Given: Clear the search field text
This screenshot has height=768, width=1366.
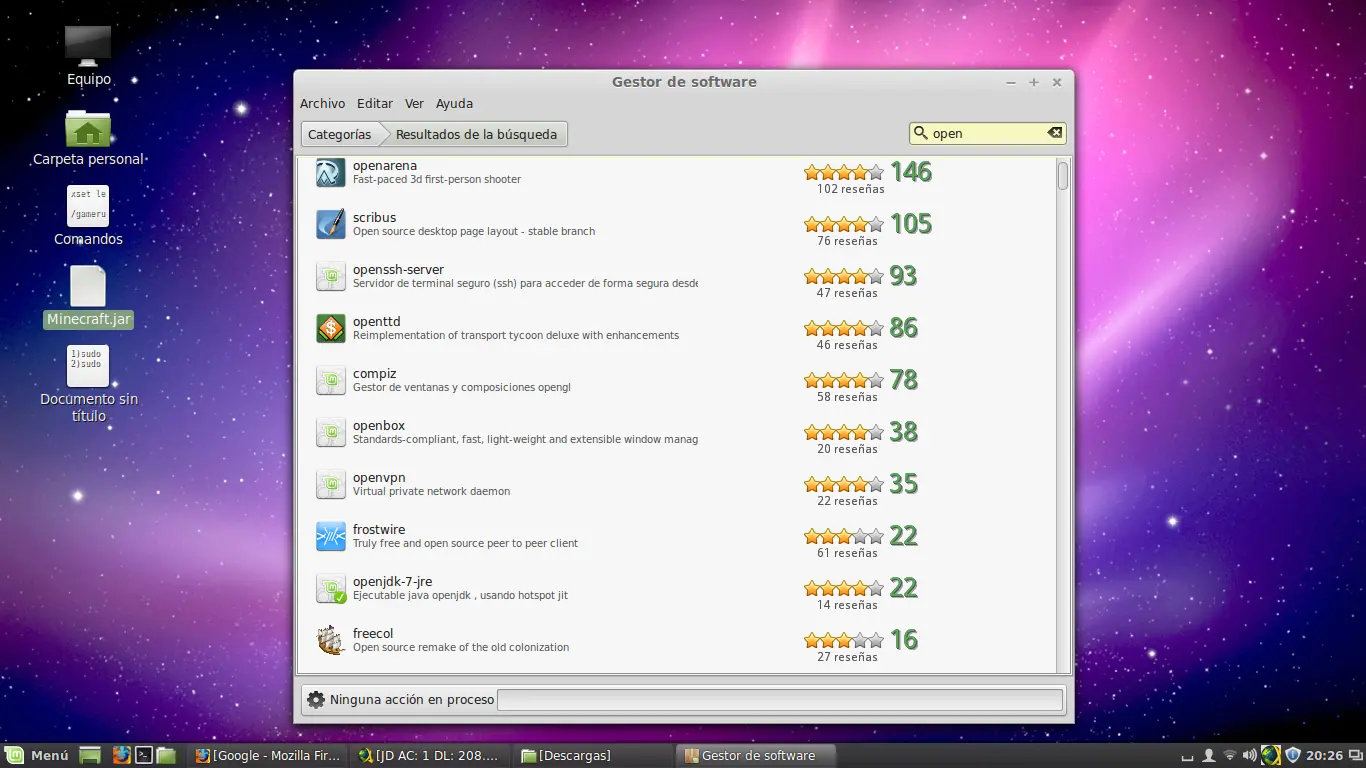Looking at the screenshot, I should 1054,133.
